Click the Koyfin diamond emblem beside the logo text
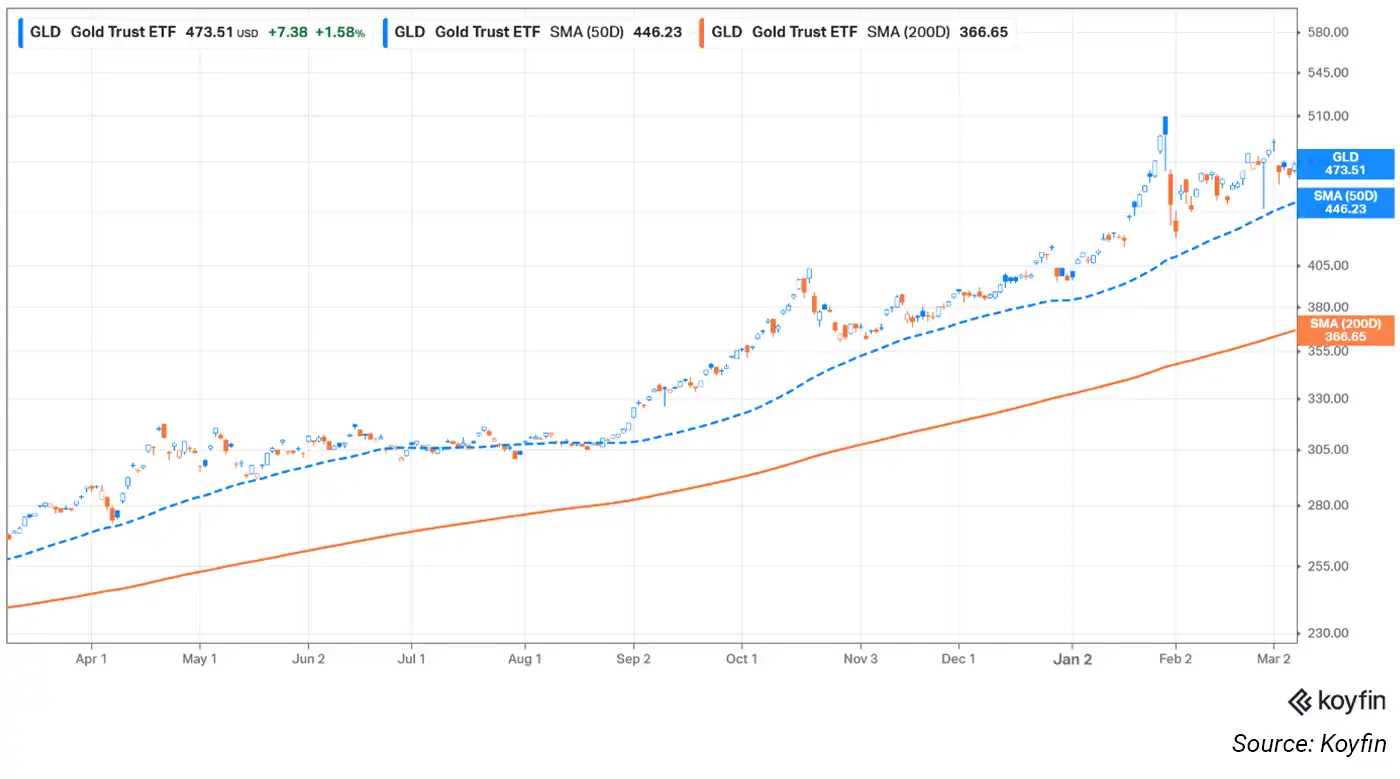 (1297, 703)
